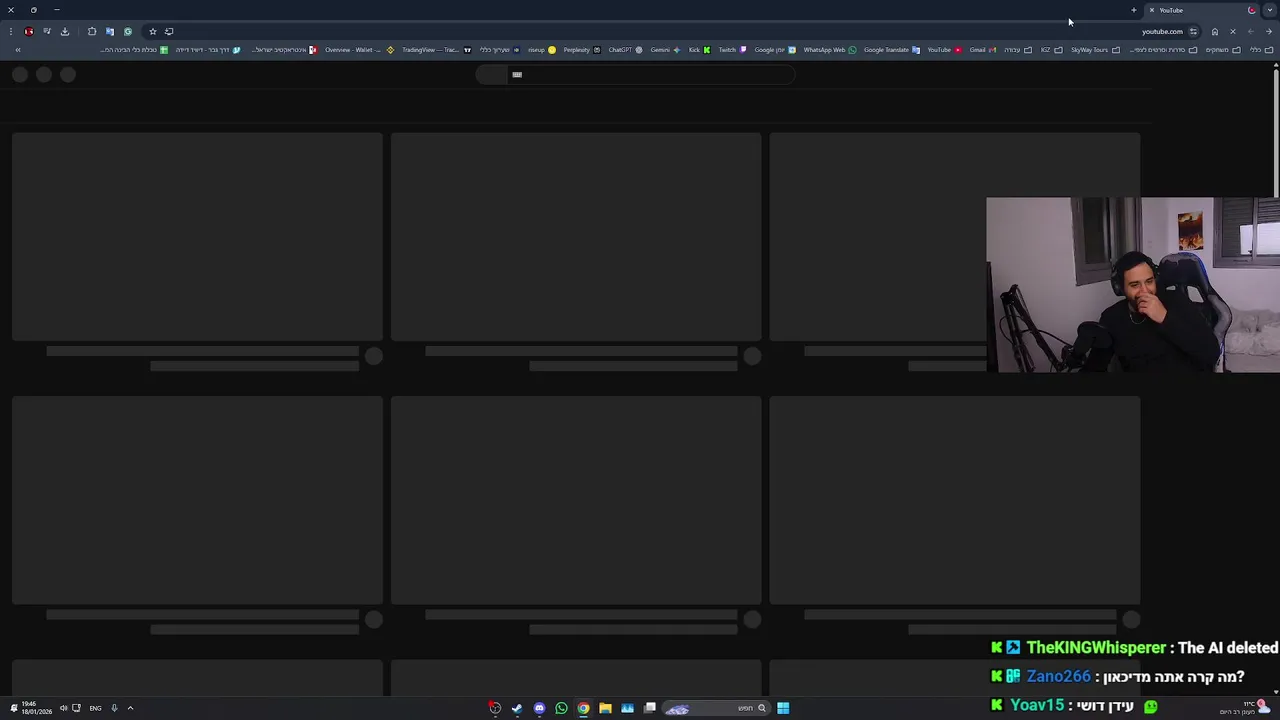Open the extensions puzzle icon

(92, 32)
